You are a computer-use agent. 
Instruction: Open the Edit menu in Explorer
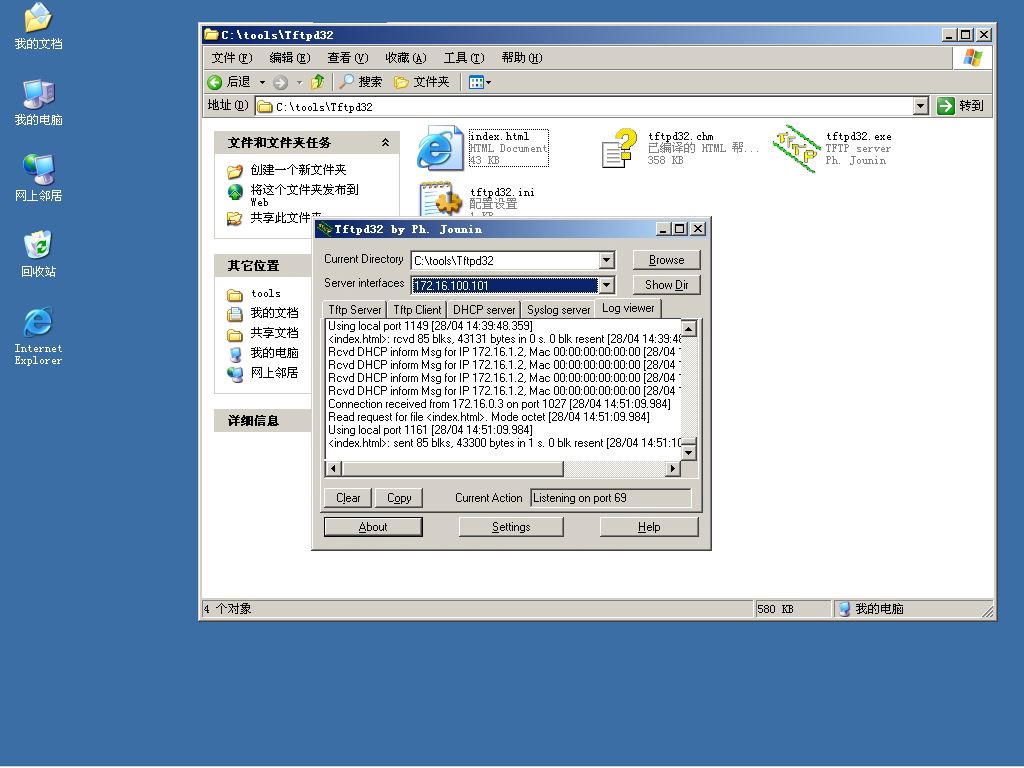click(289, 57)
